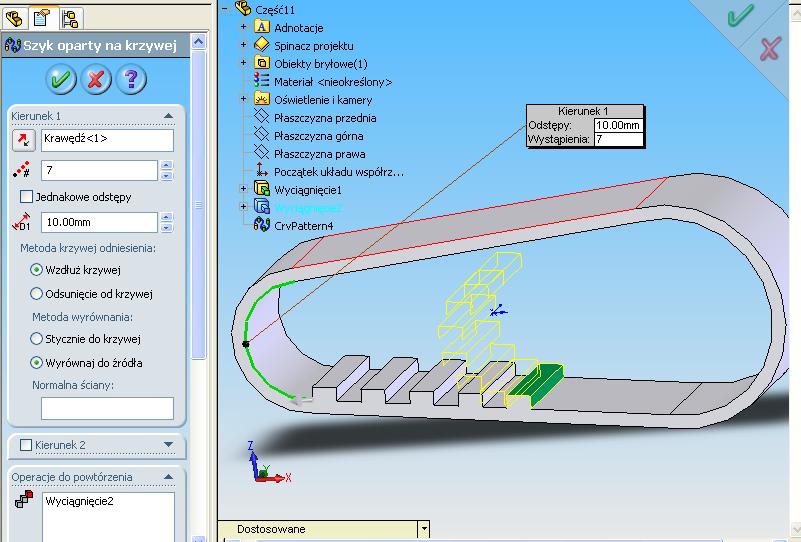Expand the Obiekty bryłowe(1) node
801x542 pixels.
[x=244, y=63]
